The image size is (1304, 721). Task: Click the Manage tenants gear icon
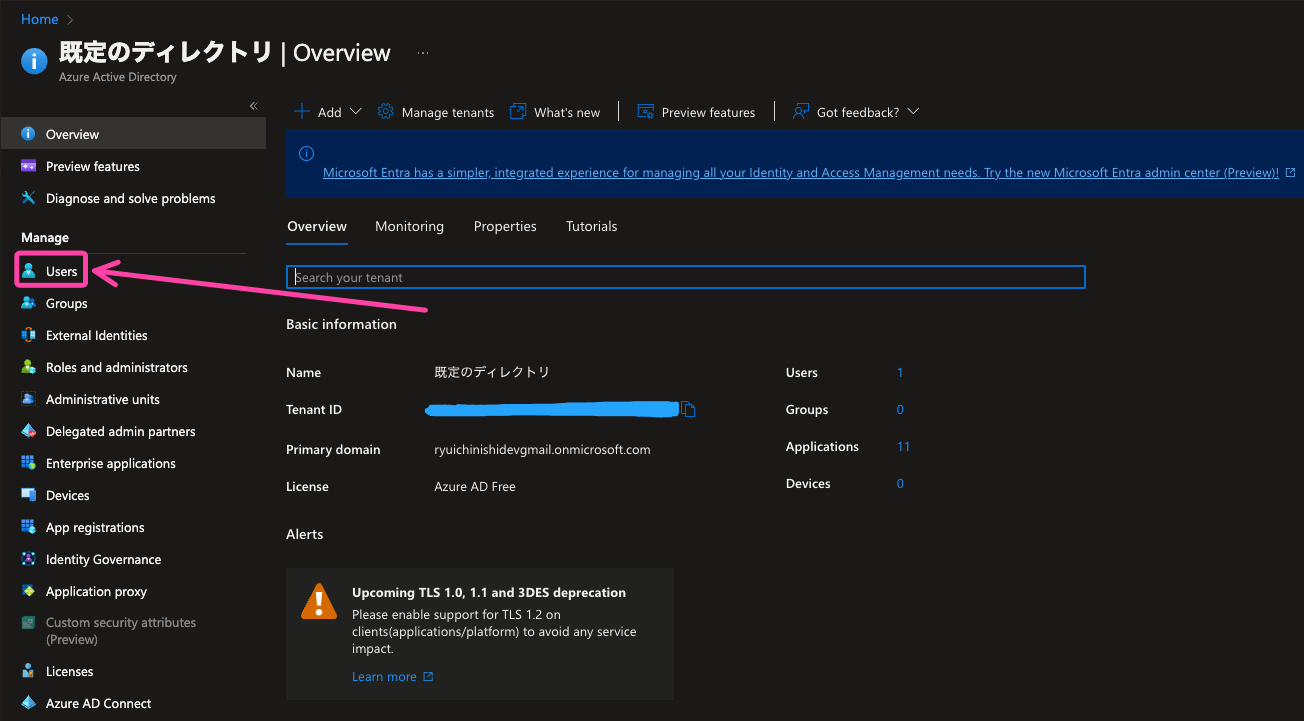pyautogui.click(x=385, y=111)
